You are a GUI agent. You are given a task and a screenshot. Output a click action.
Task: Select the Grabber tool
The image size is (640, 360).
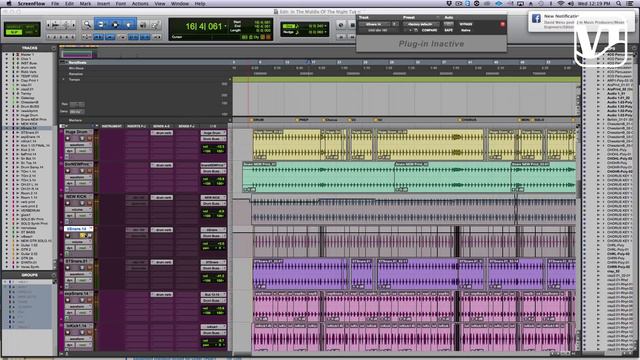129,25
